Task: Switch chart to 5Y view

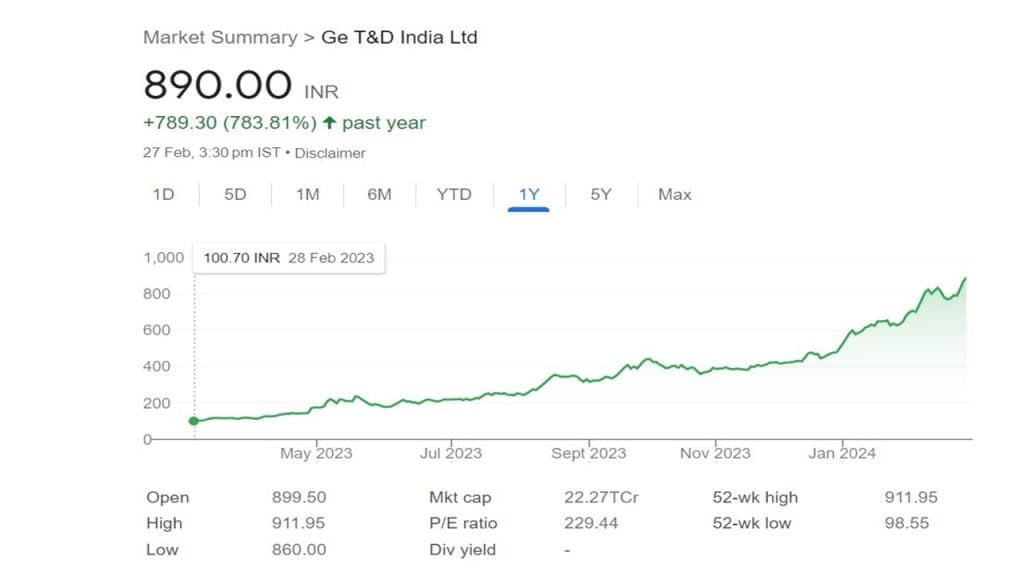Action: [600, 194]
